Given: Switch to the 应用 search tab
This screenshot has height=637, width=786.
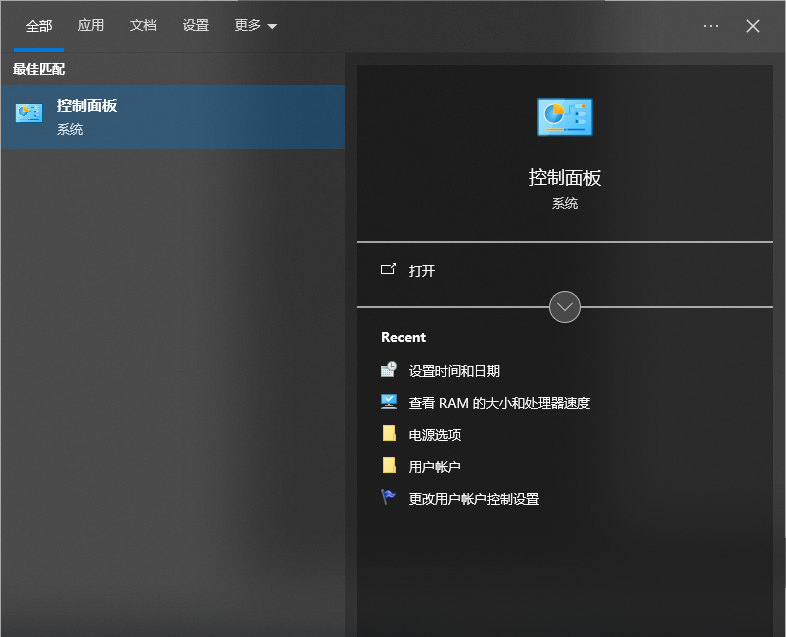Looking at the screenshot, I should (x=91, y=26).
